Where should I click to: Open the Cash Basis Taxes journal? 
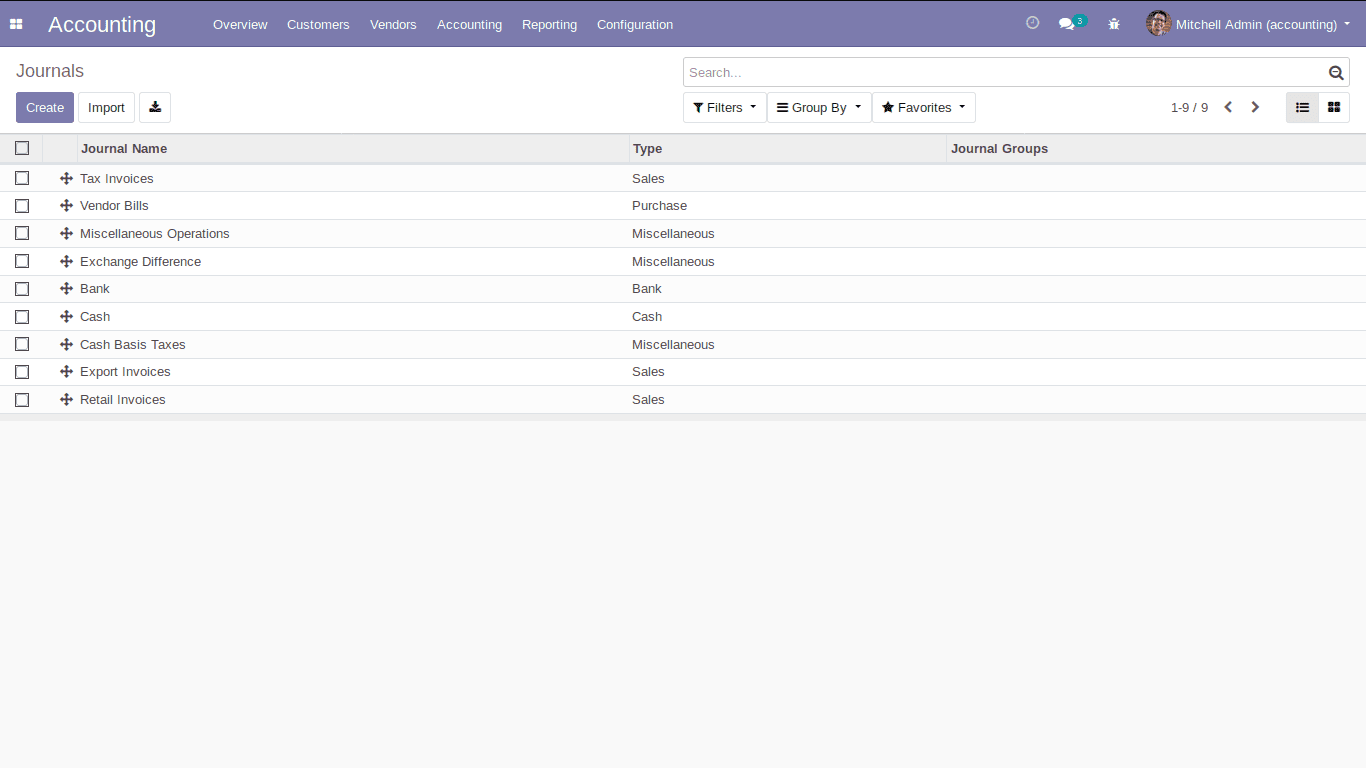[133, 344]
